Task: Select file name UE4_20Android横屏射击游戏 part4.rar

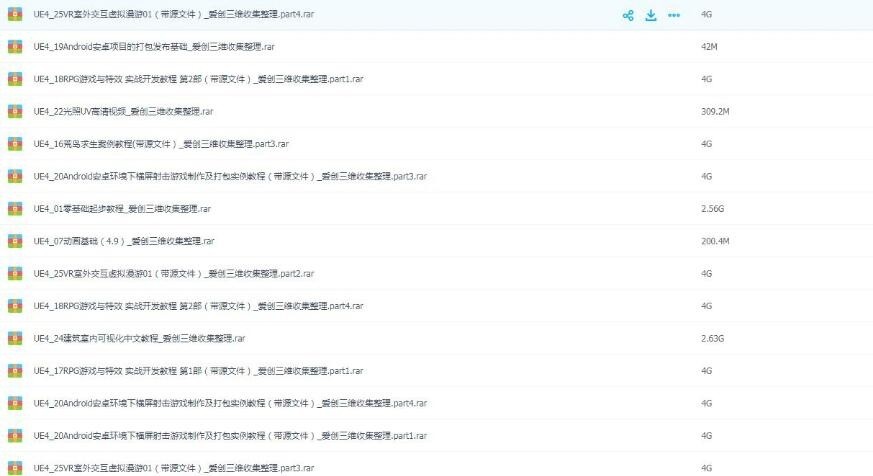Action: point(230,403)
